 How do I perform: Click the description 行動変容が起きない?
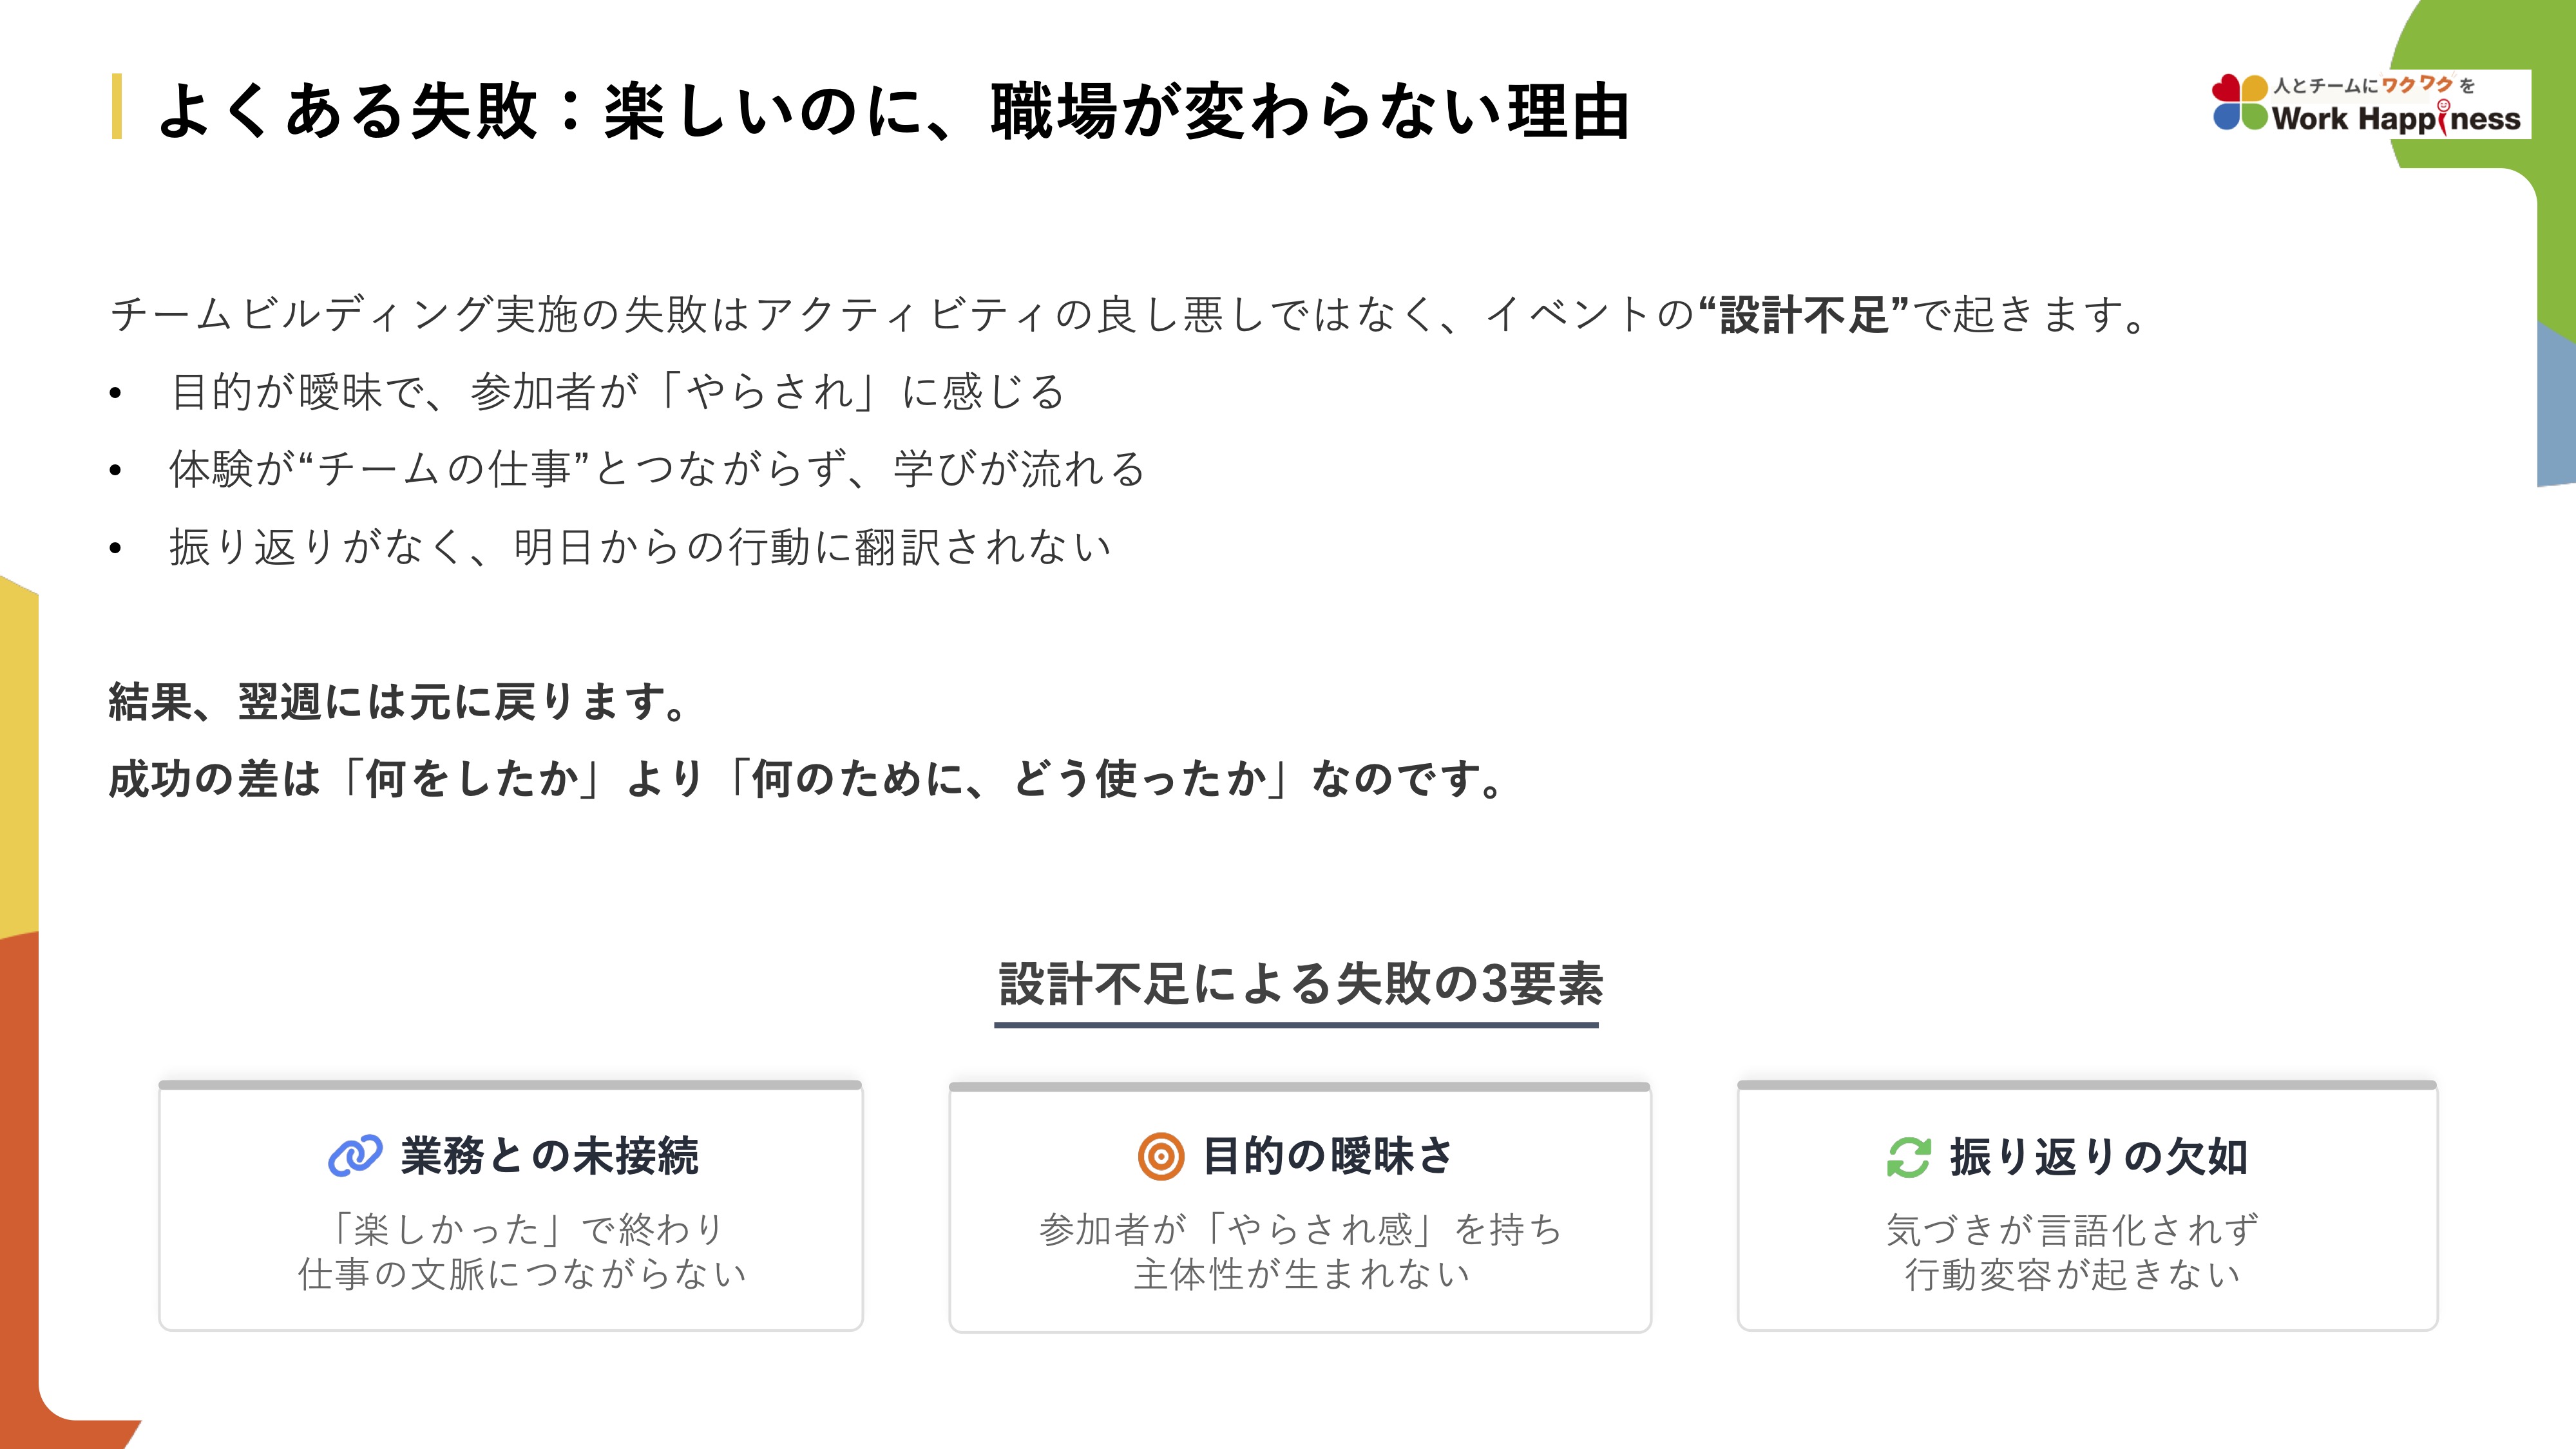click(2072, 1275)
